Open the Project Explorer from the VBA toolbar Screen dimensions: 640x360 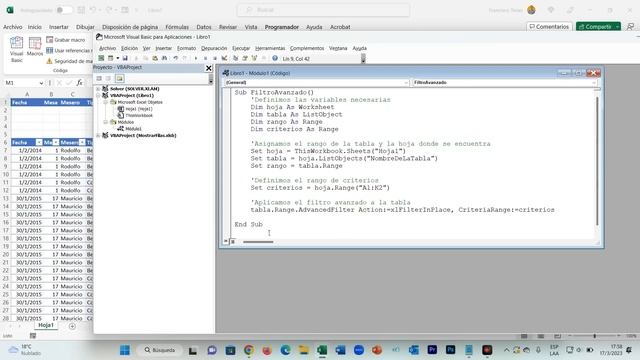coord(236,58)
